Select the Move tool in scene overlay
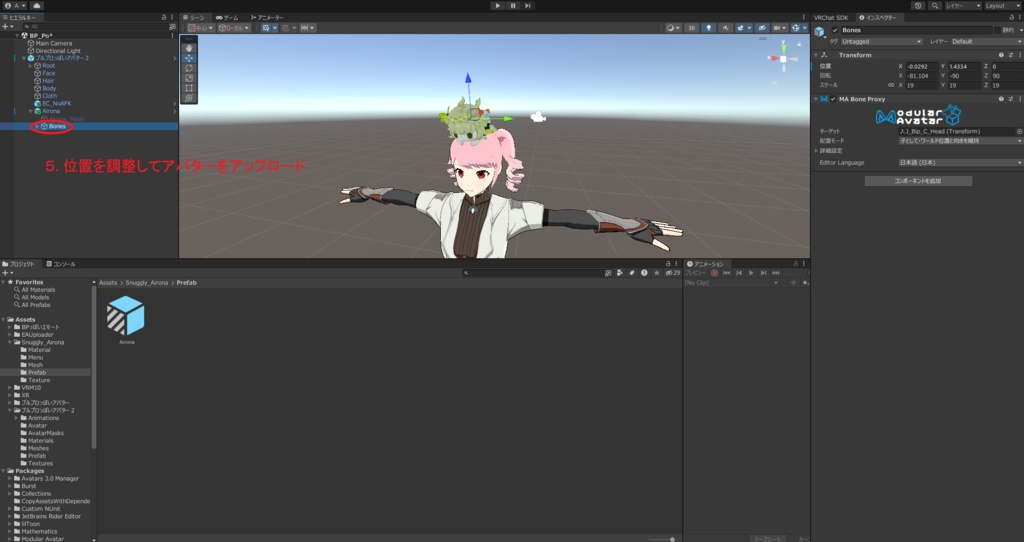This screenshot has height=542, width=1024. (189, 58)
